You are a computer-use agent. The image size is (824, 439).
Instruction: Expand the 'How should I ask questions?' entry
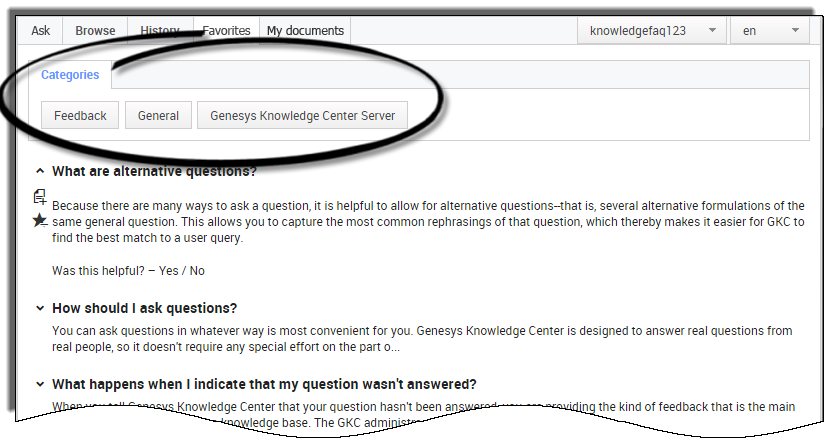[x=39, y=308]
